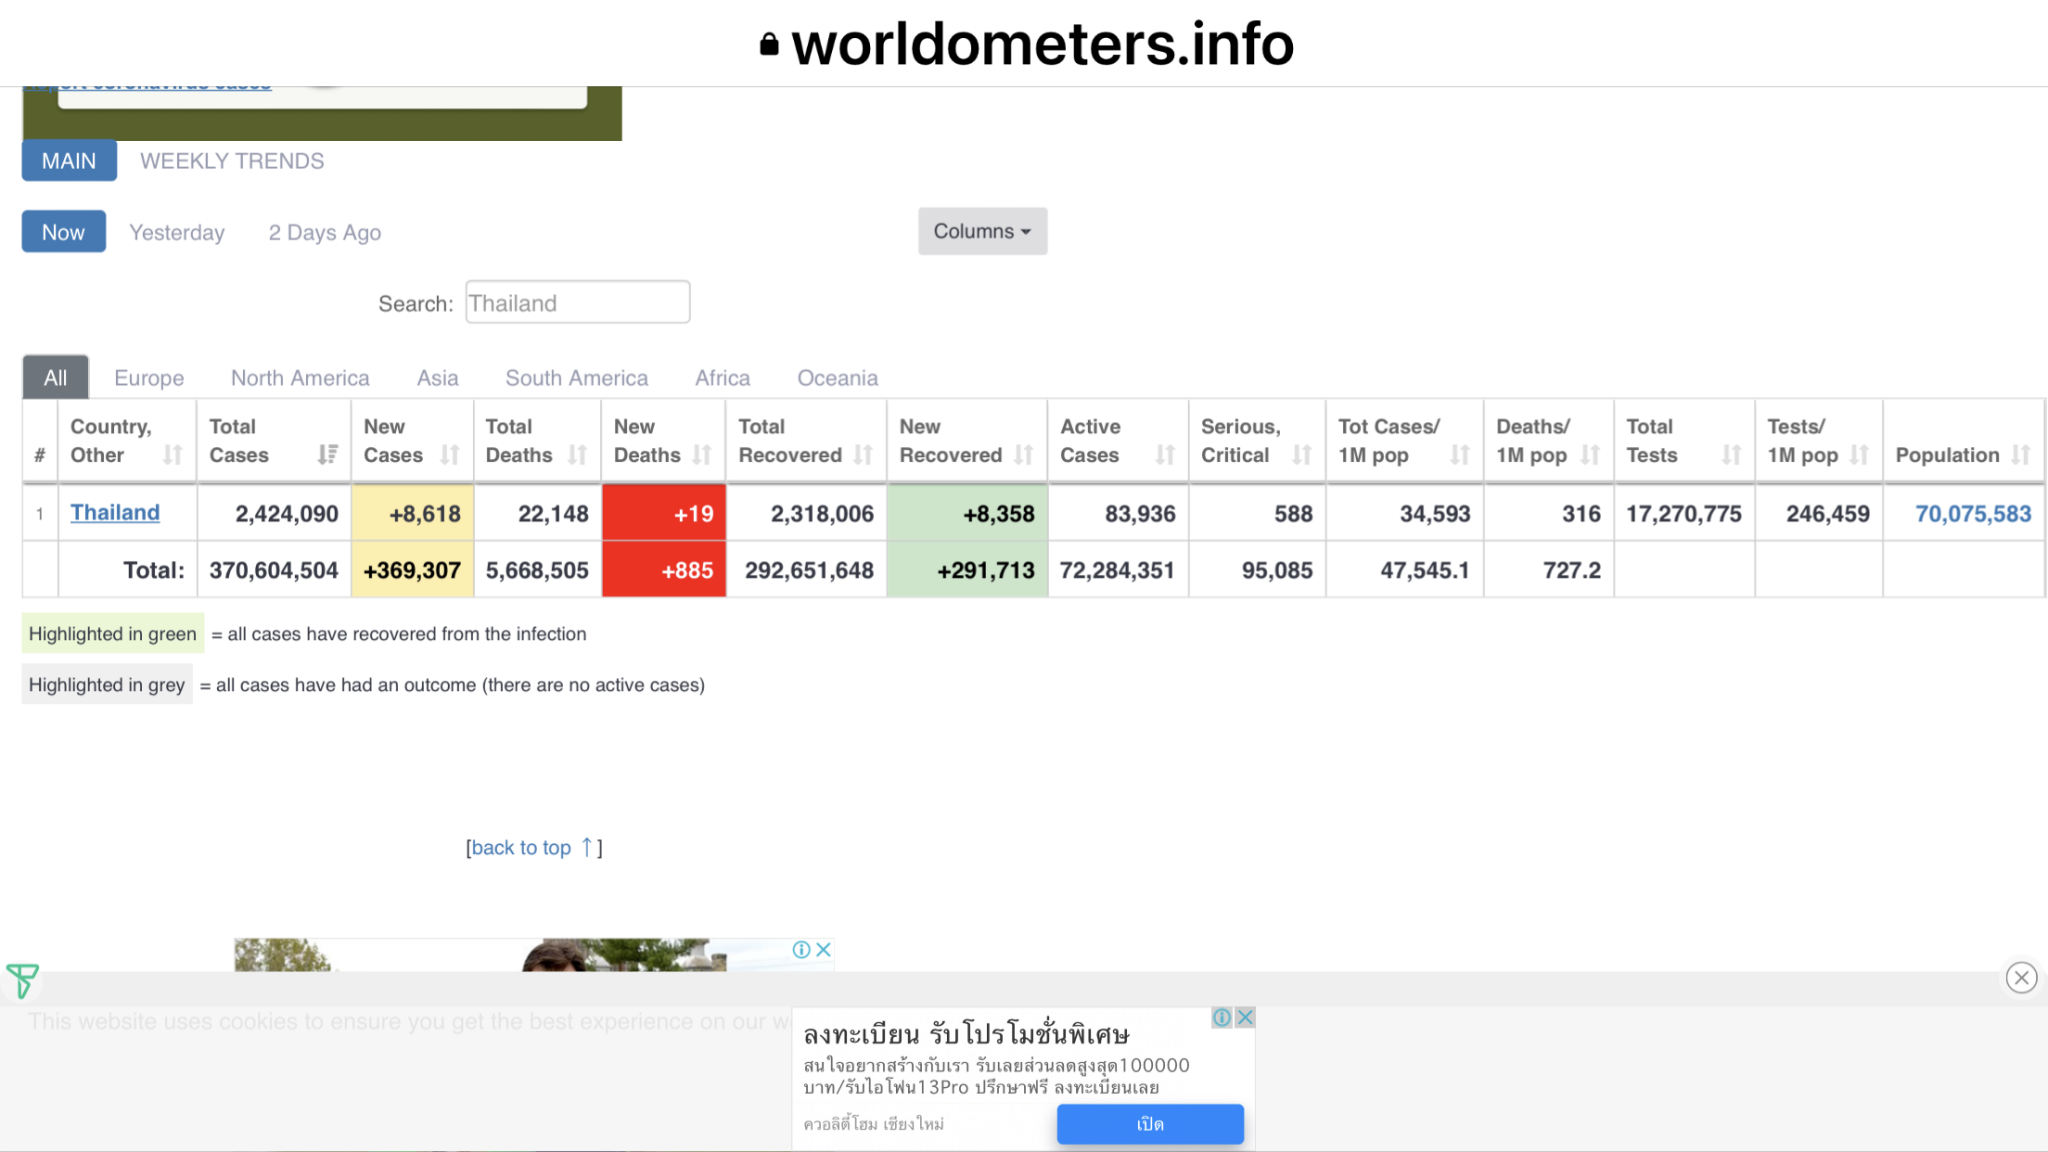Click Thailand new deaths +19 cell
Image resolution: width=2048 pixels, height=1152 pixels.
click(664, 513)
